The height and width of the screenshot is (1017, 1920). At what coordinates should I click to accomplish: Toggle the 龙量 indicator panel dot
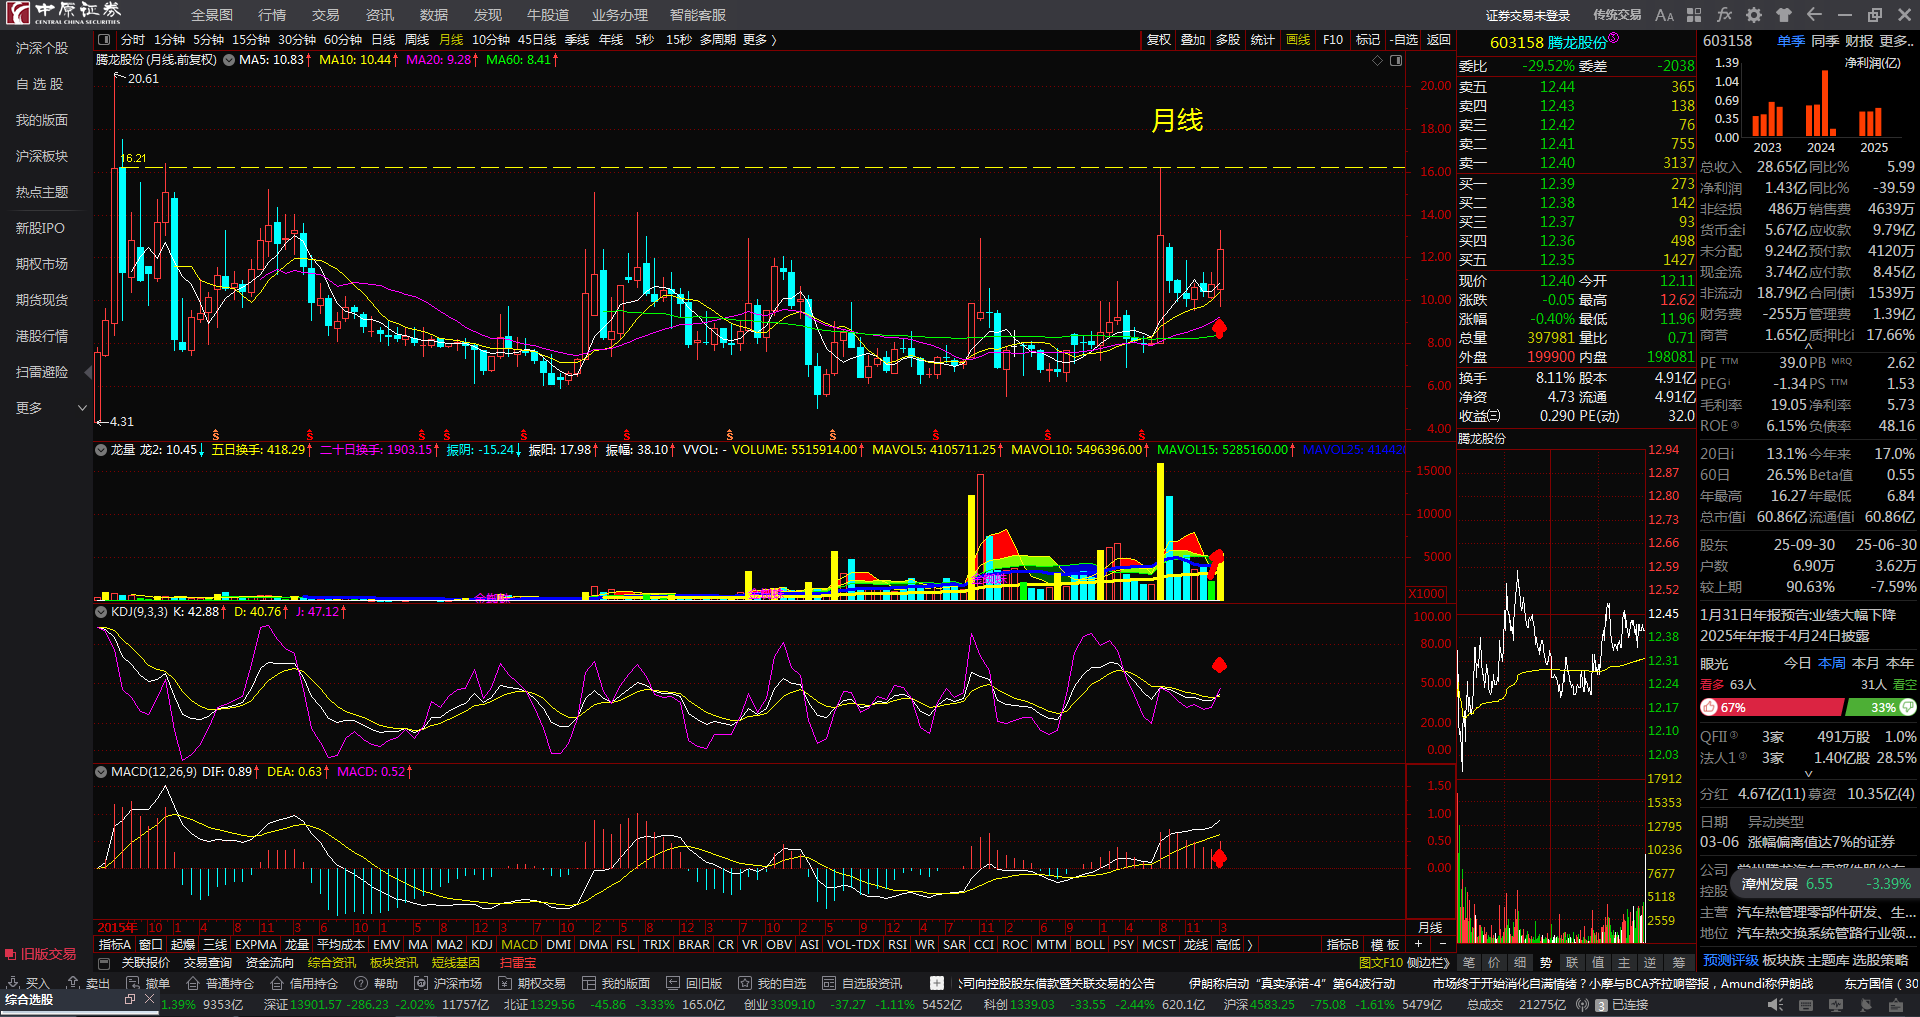101,450
